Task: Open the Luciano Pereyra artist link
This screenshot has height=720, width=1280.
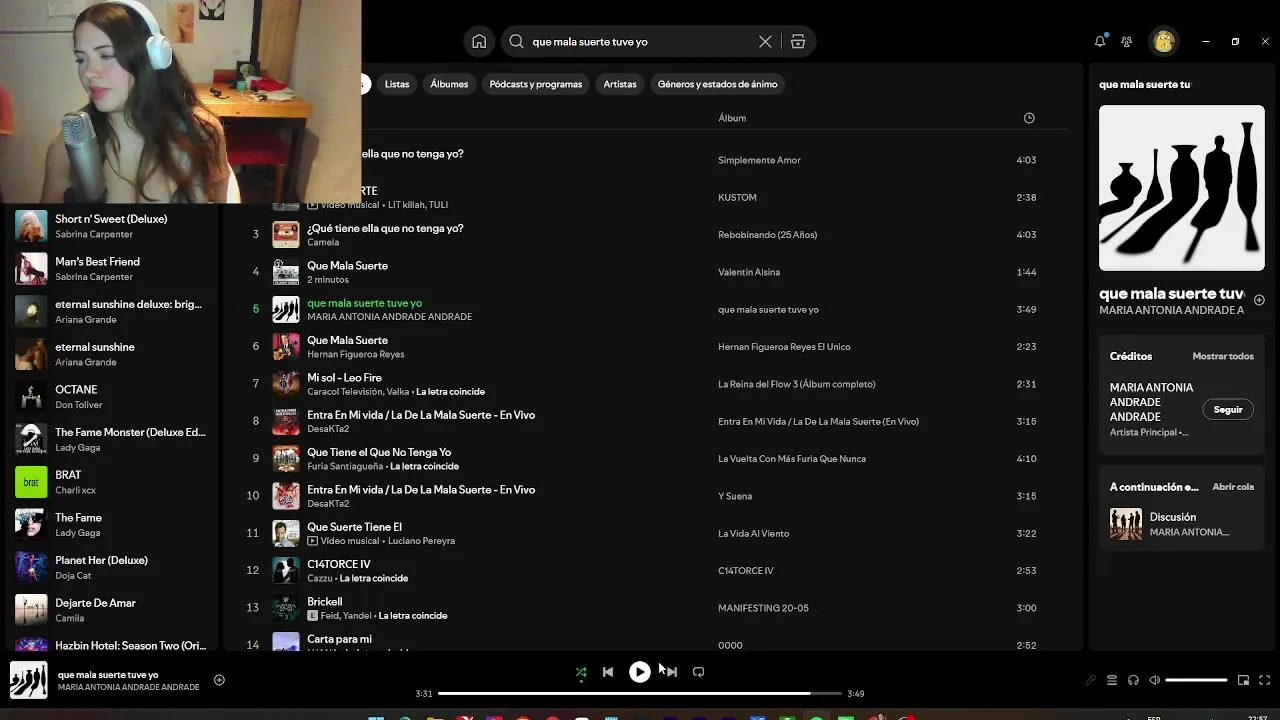Action: coord(421,541)
